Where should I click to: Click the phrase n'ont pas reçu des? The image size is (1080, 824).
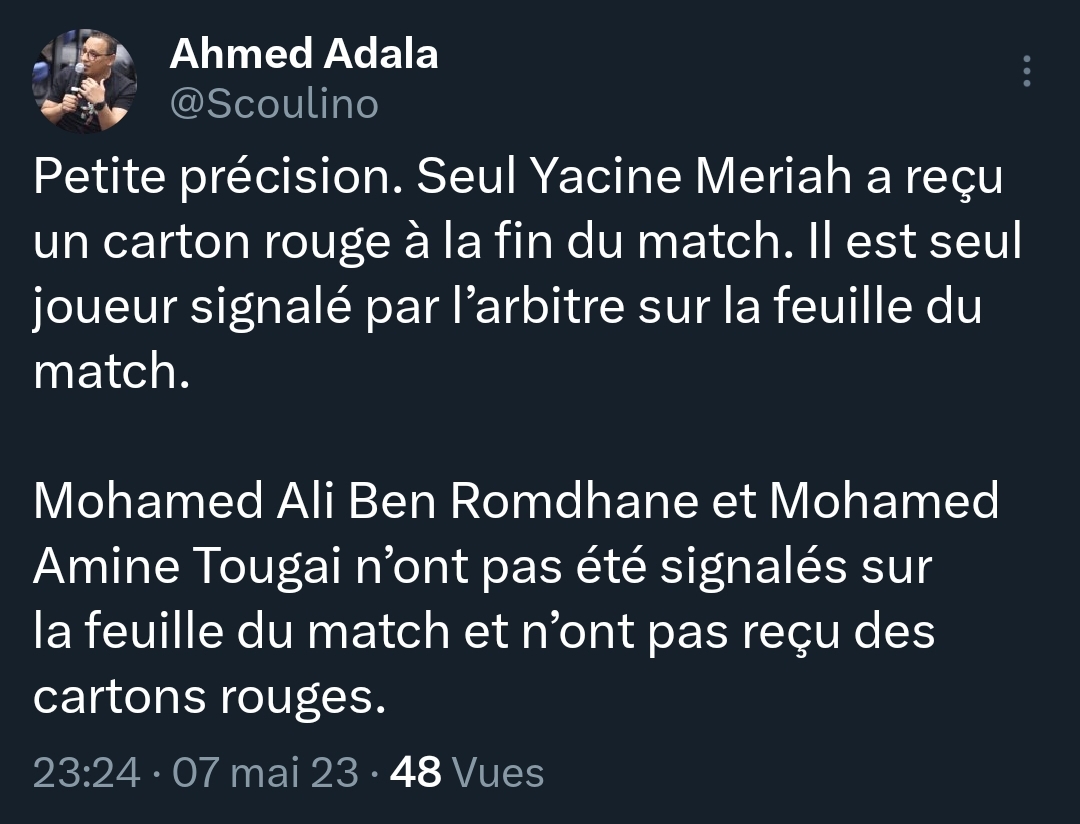pyautogui.click(x=728, y=631)
